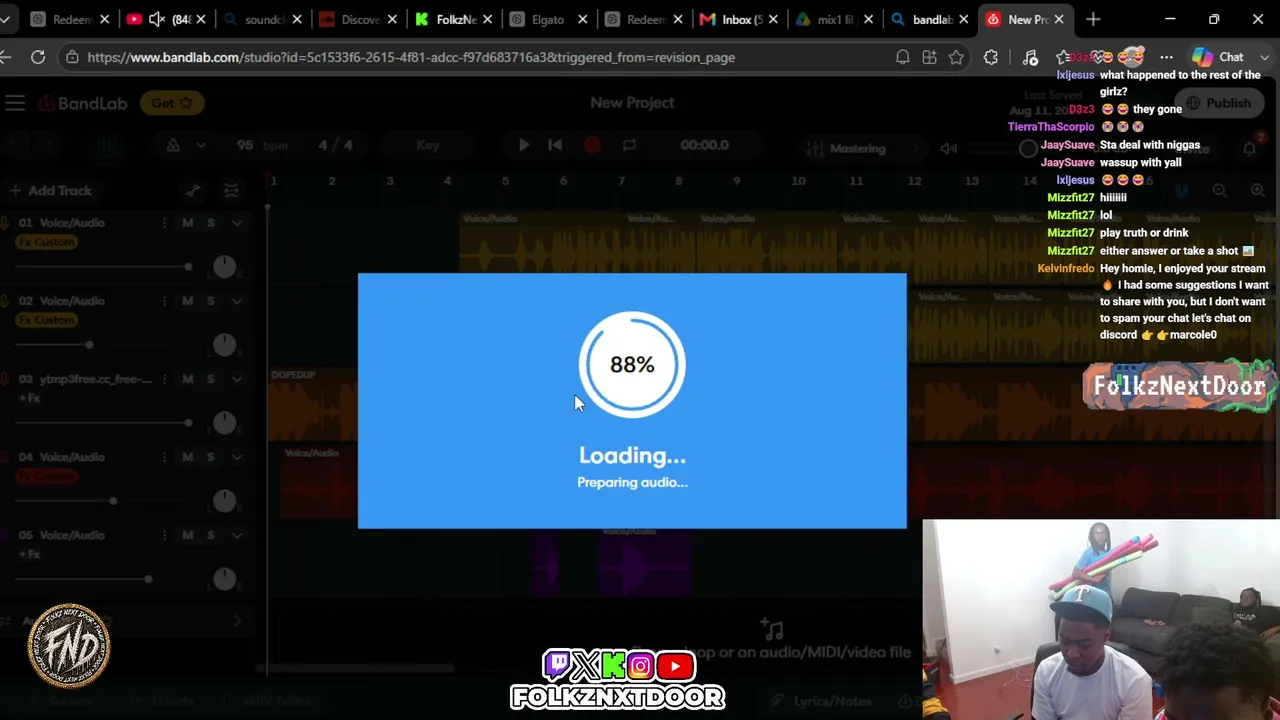Image resolution: width=1280 pixels, height=720 pixels.
Task: Open the Key selector
Action: click(x=428, y=145)
